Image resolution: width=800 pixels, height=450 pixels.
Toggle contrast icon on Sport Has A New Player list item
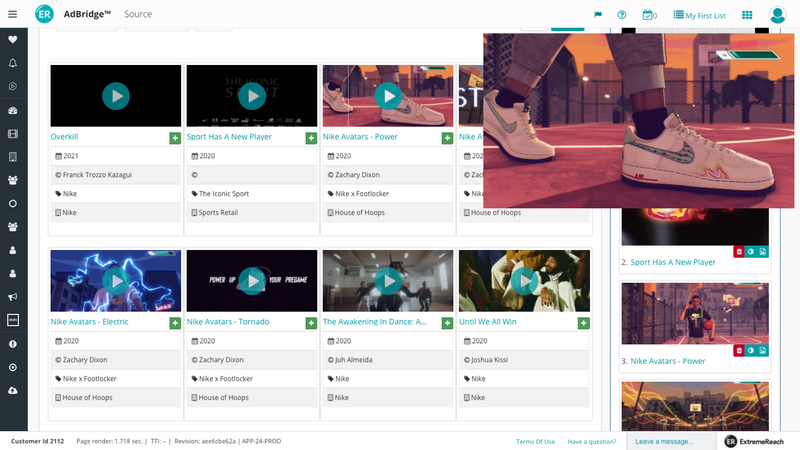(751, 252)
